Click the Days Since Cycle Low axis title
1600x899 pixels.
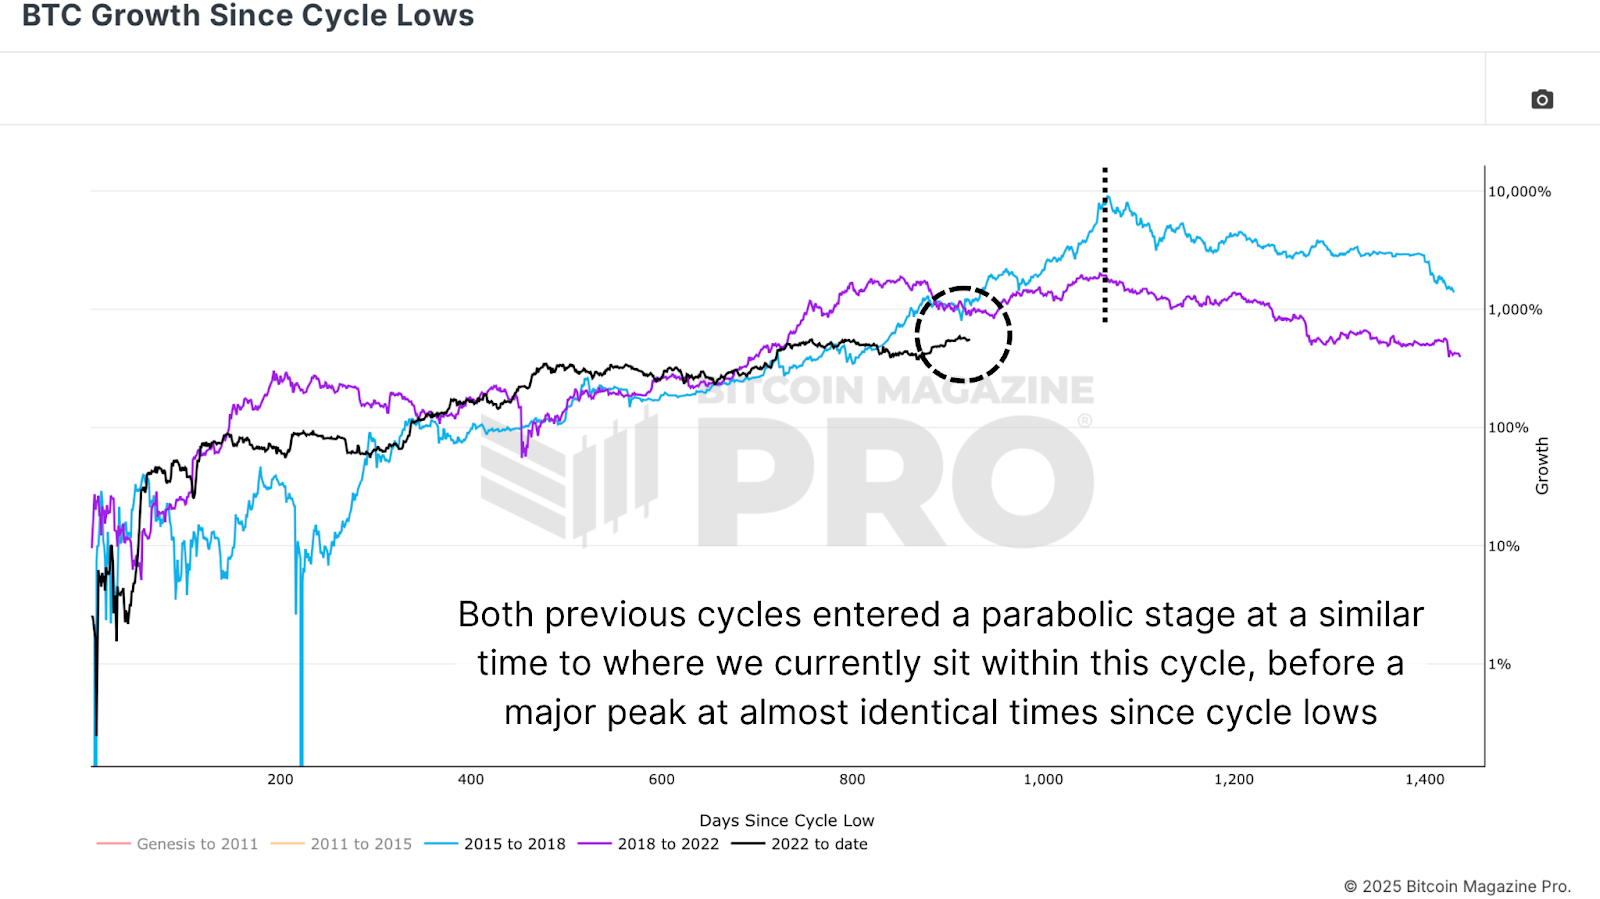[x=786, y=820]
